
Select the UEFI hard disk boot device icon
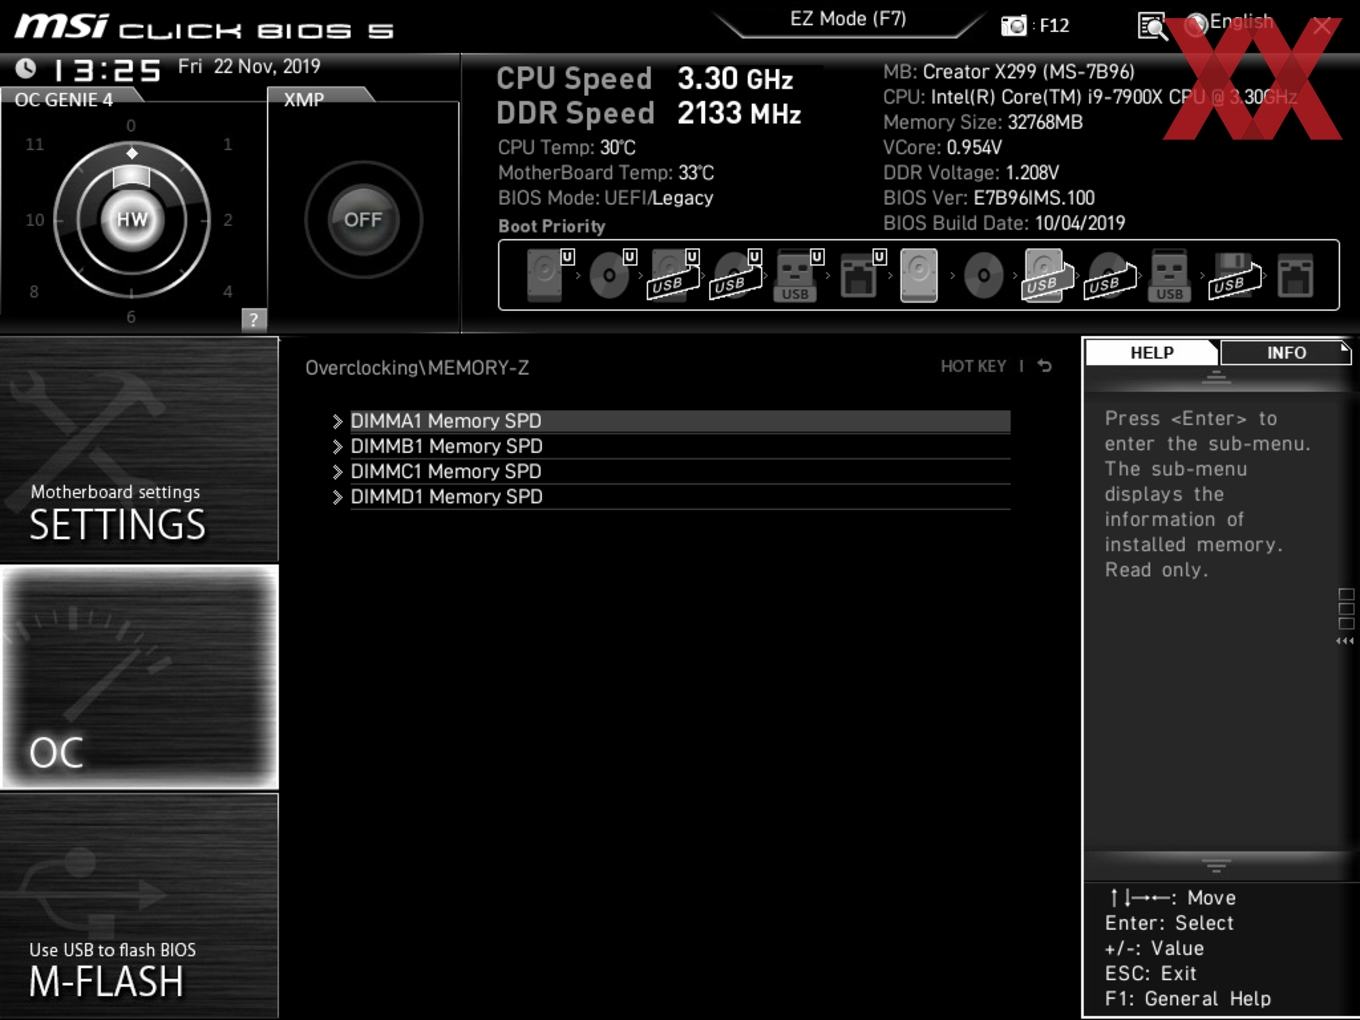(549, 275)
